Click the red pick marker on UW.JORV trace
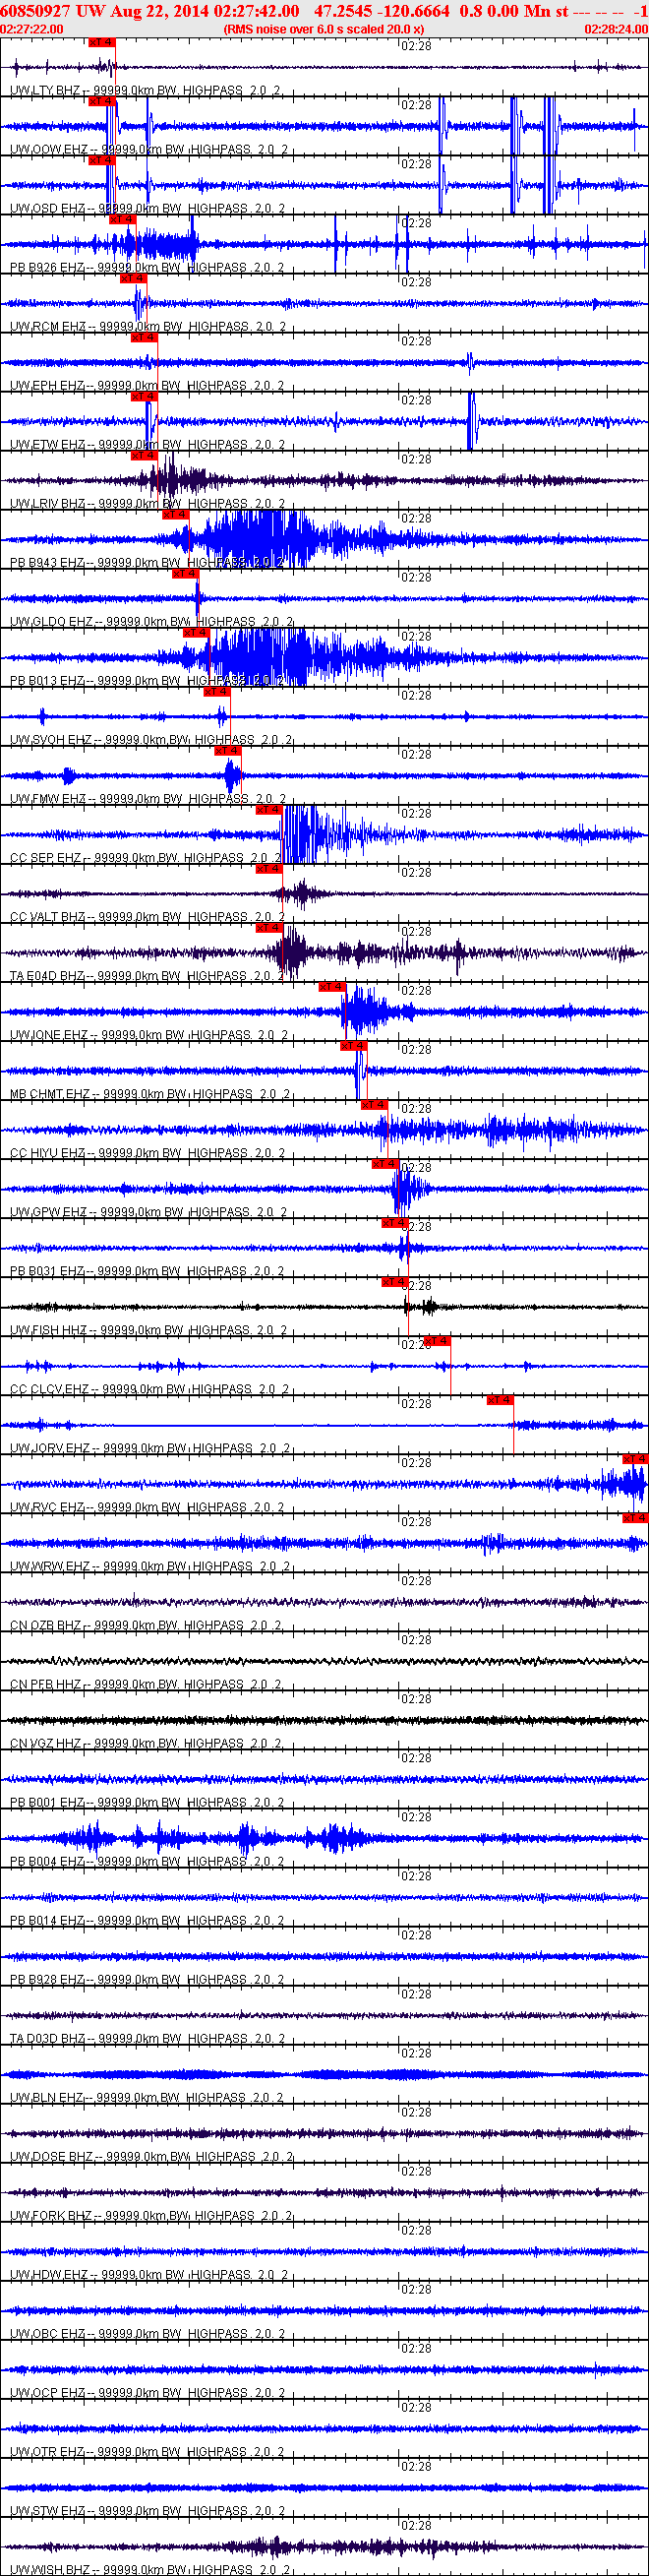The width and height of the screenshot is (649, 2576). (500, 1400)
